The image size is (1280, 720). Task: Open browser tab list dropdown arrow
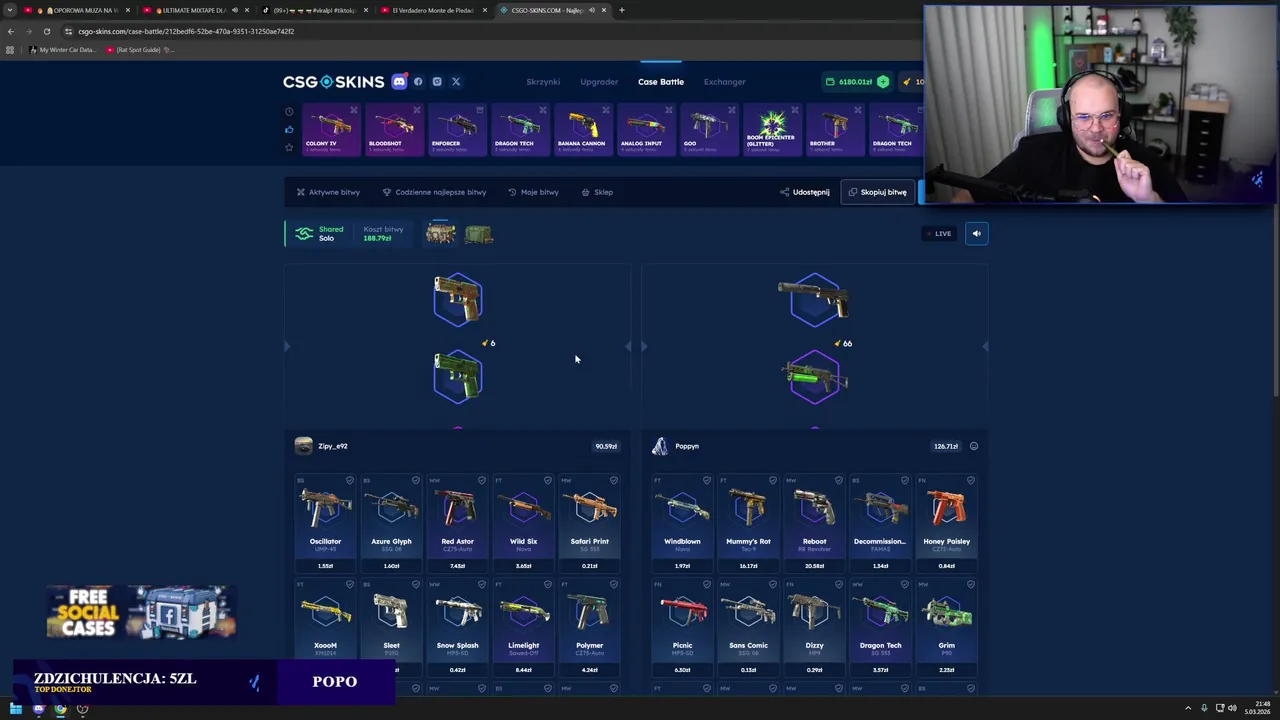10,10
